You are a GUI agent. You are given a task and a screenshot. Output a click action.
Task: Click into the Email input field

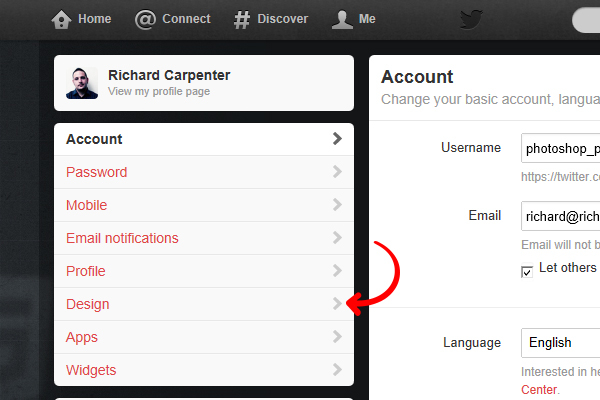[x=561, y=216]
